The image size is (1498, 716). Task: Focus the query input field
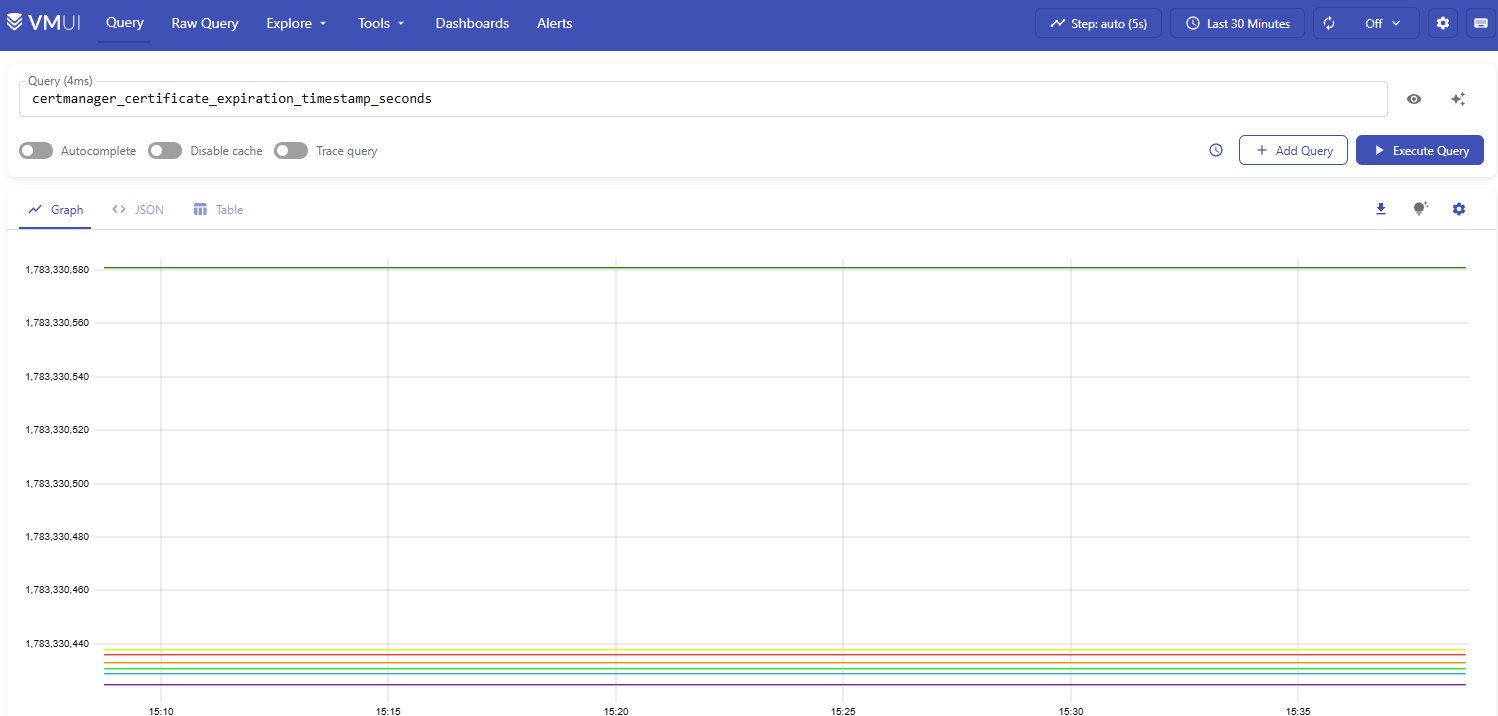point(703,99)
